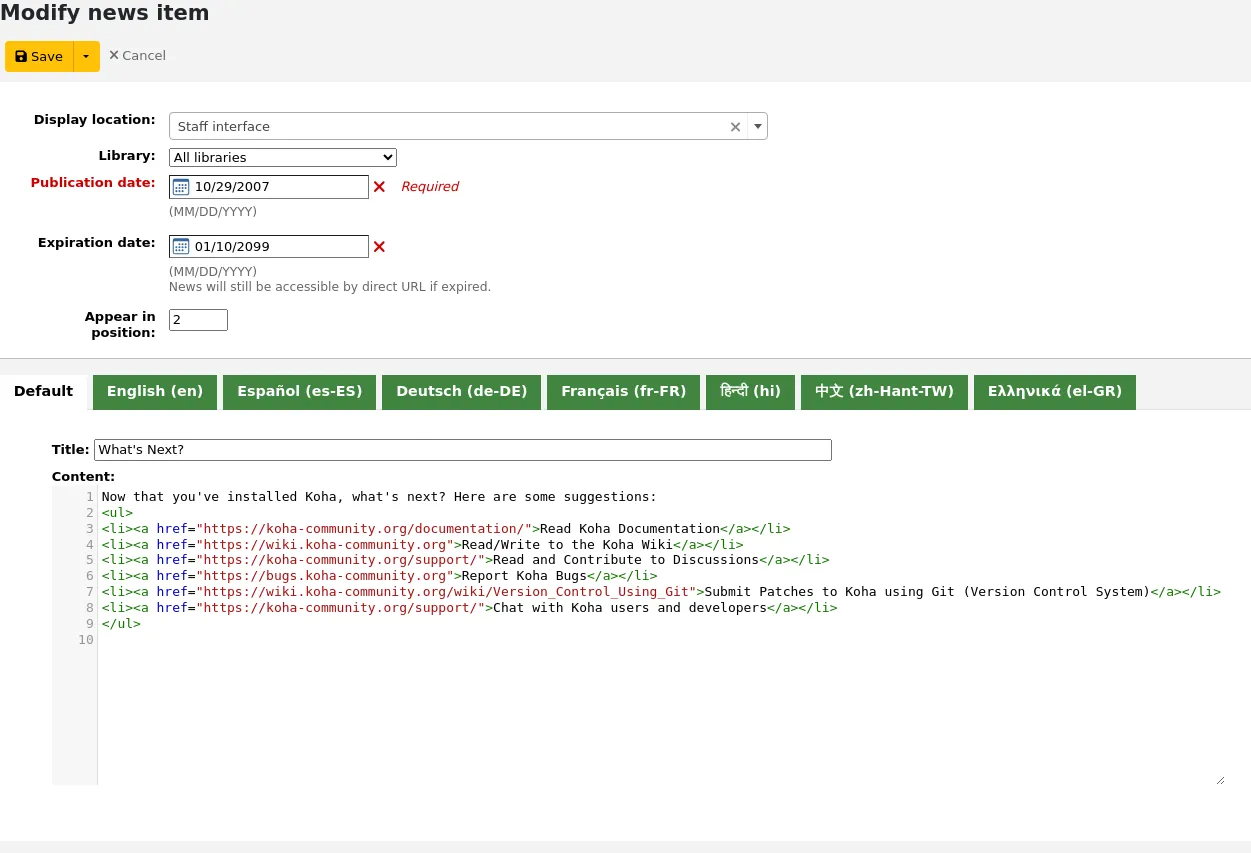This screenshot has width=1251, height=853.
Task: Click 'Read/Write to the Koha Wiki' text
Action: tap(567, 545)
